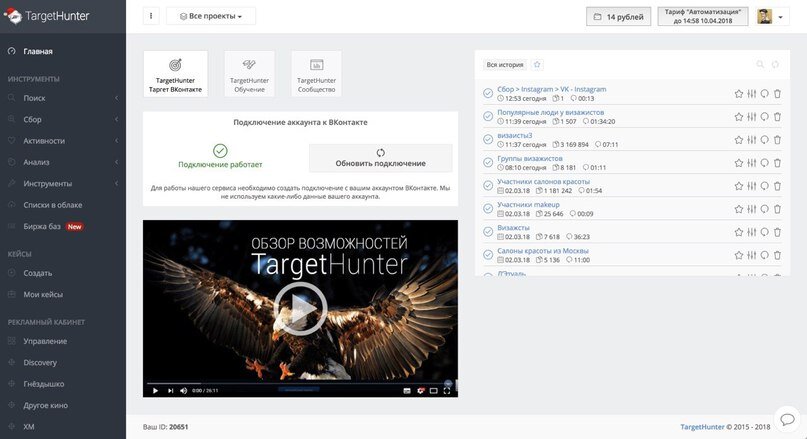807x439 pixels.
Task: Open sliders icon for 'Группы визажистов'
Action: click(x=752, y=163)
